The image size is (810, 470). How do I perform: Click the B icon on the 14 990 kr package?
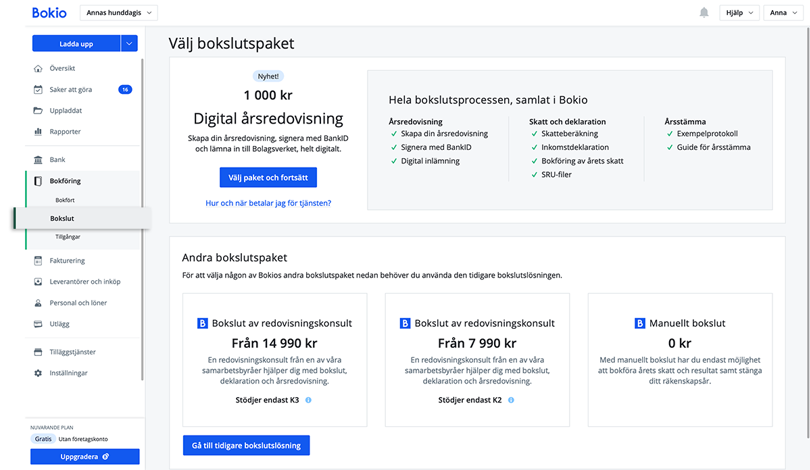pos(202,323)
